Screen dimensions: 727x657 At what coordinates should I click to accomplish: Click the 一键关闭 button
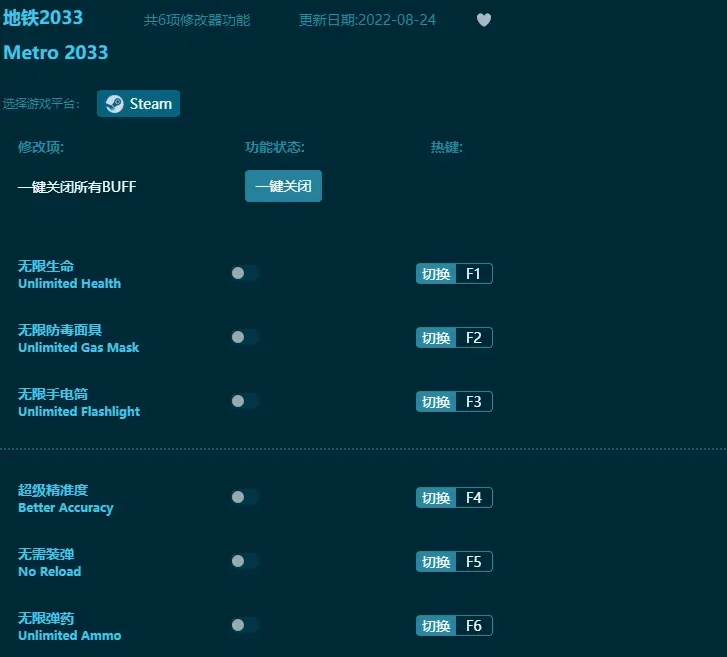[x=283, y=186]
